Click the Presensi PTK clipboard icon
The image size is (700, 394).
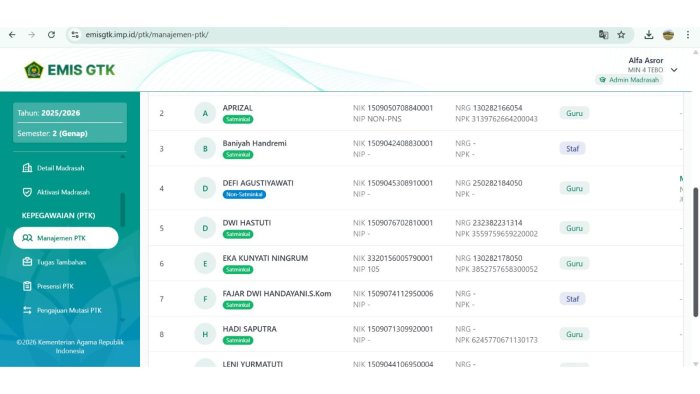click(27, 286)
